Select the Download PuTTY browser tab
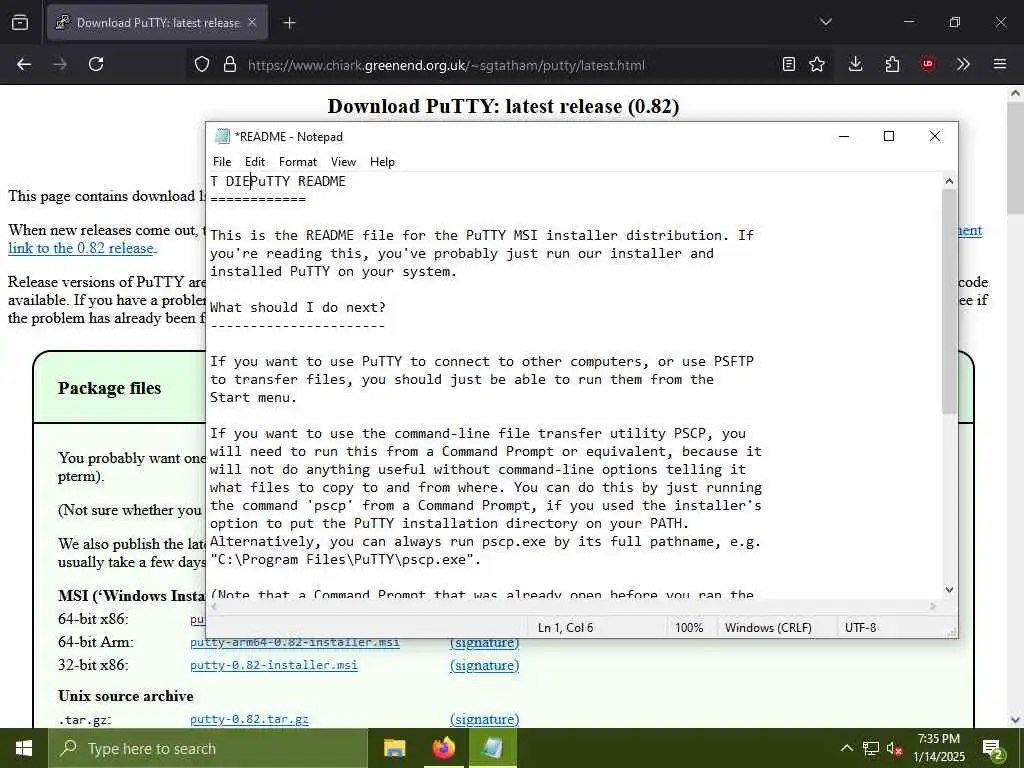The height and width of the screenshot is (768, 1024). tap(157, 22)
